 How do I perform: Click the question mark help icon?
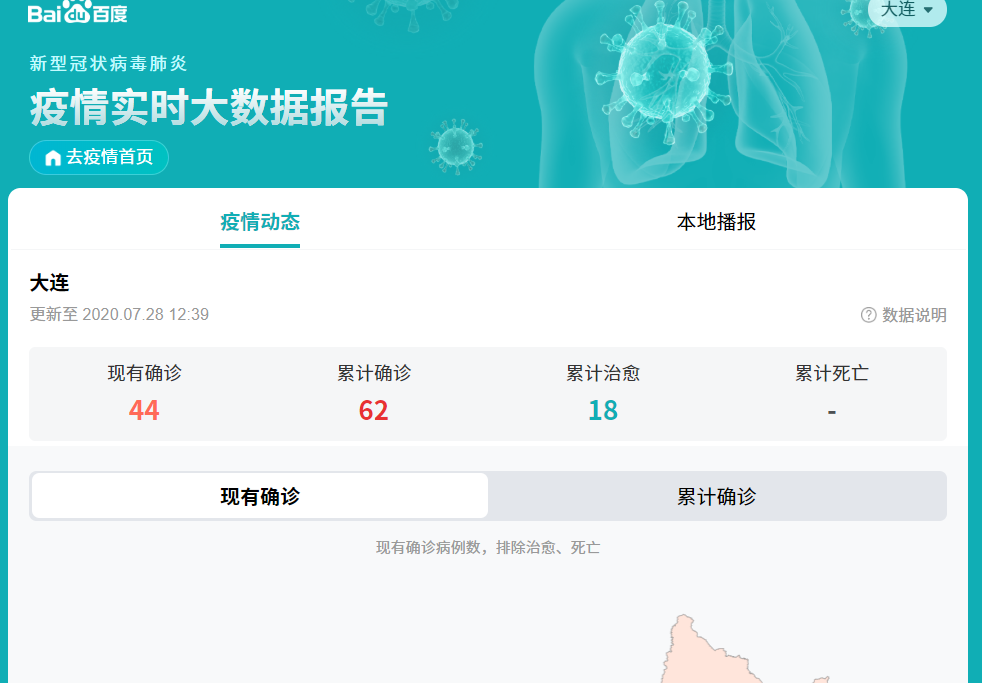(x=868, y=315)
